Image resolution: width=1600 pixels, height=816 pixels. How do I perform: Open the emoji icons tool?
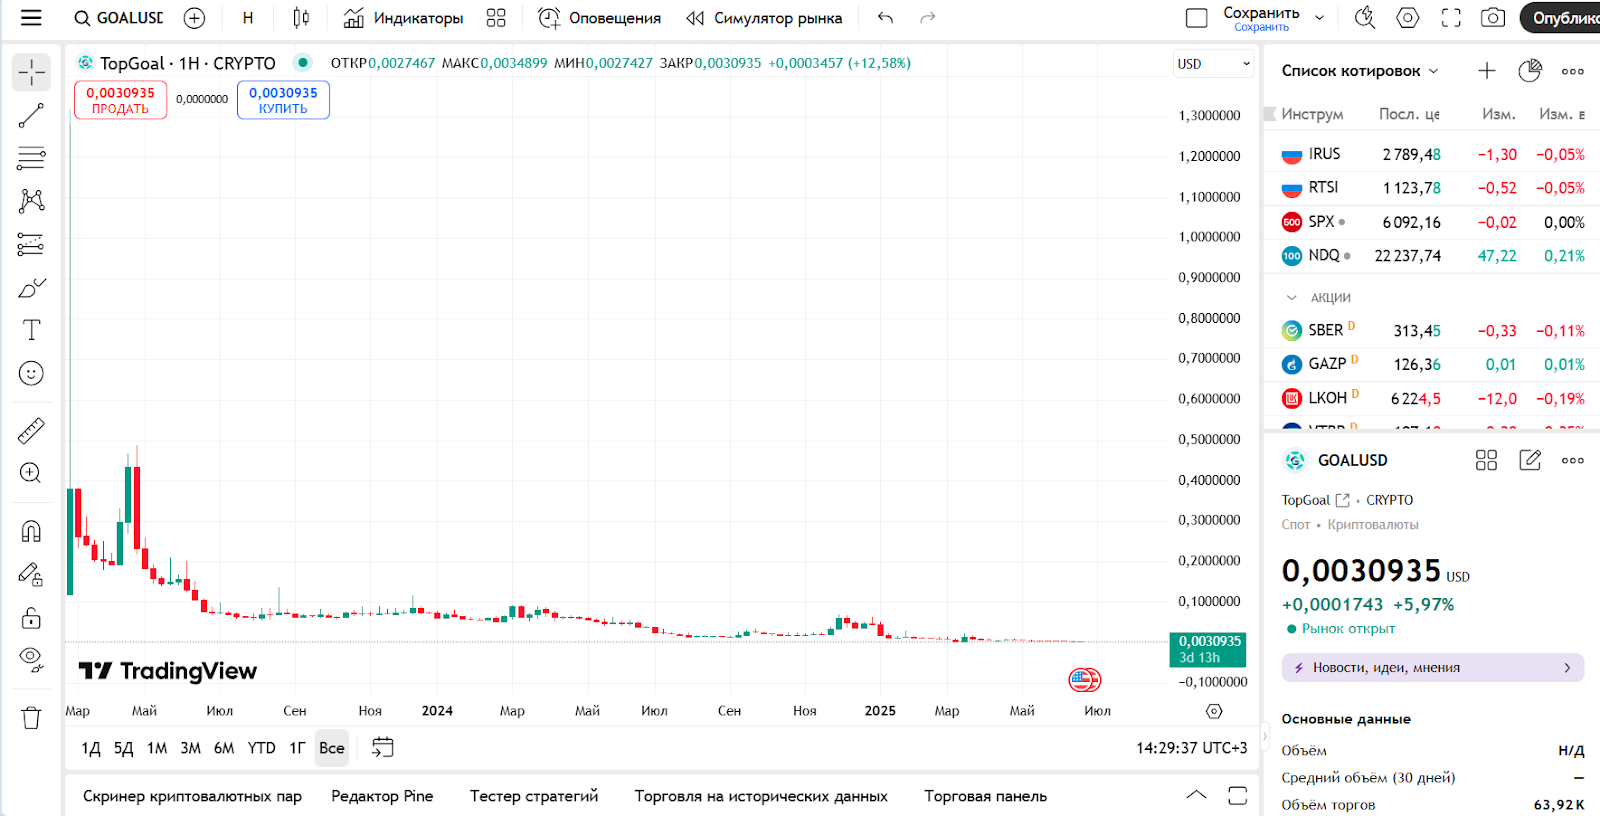31,373
